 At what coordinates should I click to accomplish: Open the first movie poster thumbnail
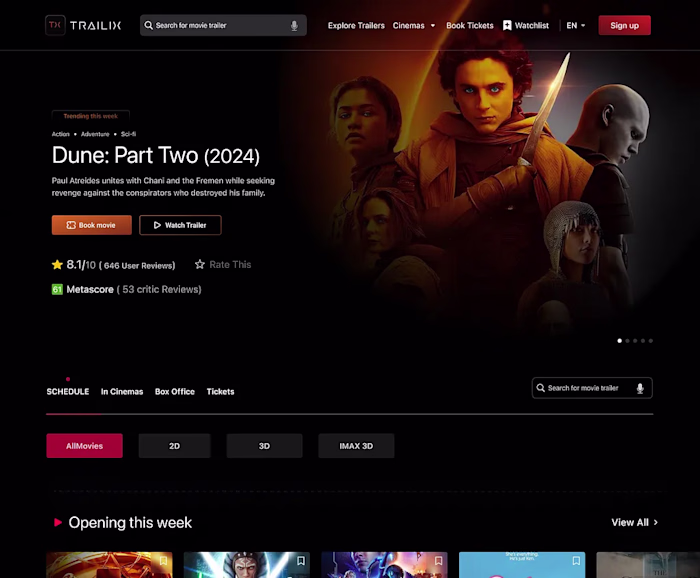tap(109, 565)
